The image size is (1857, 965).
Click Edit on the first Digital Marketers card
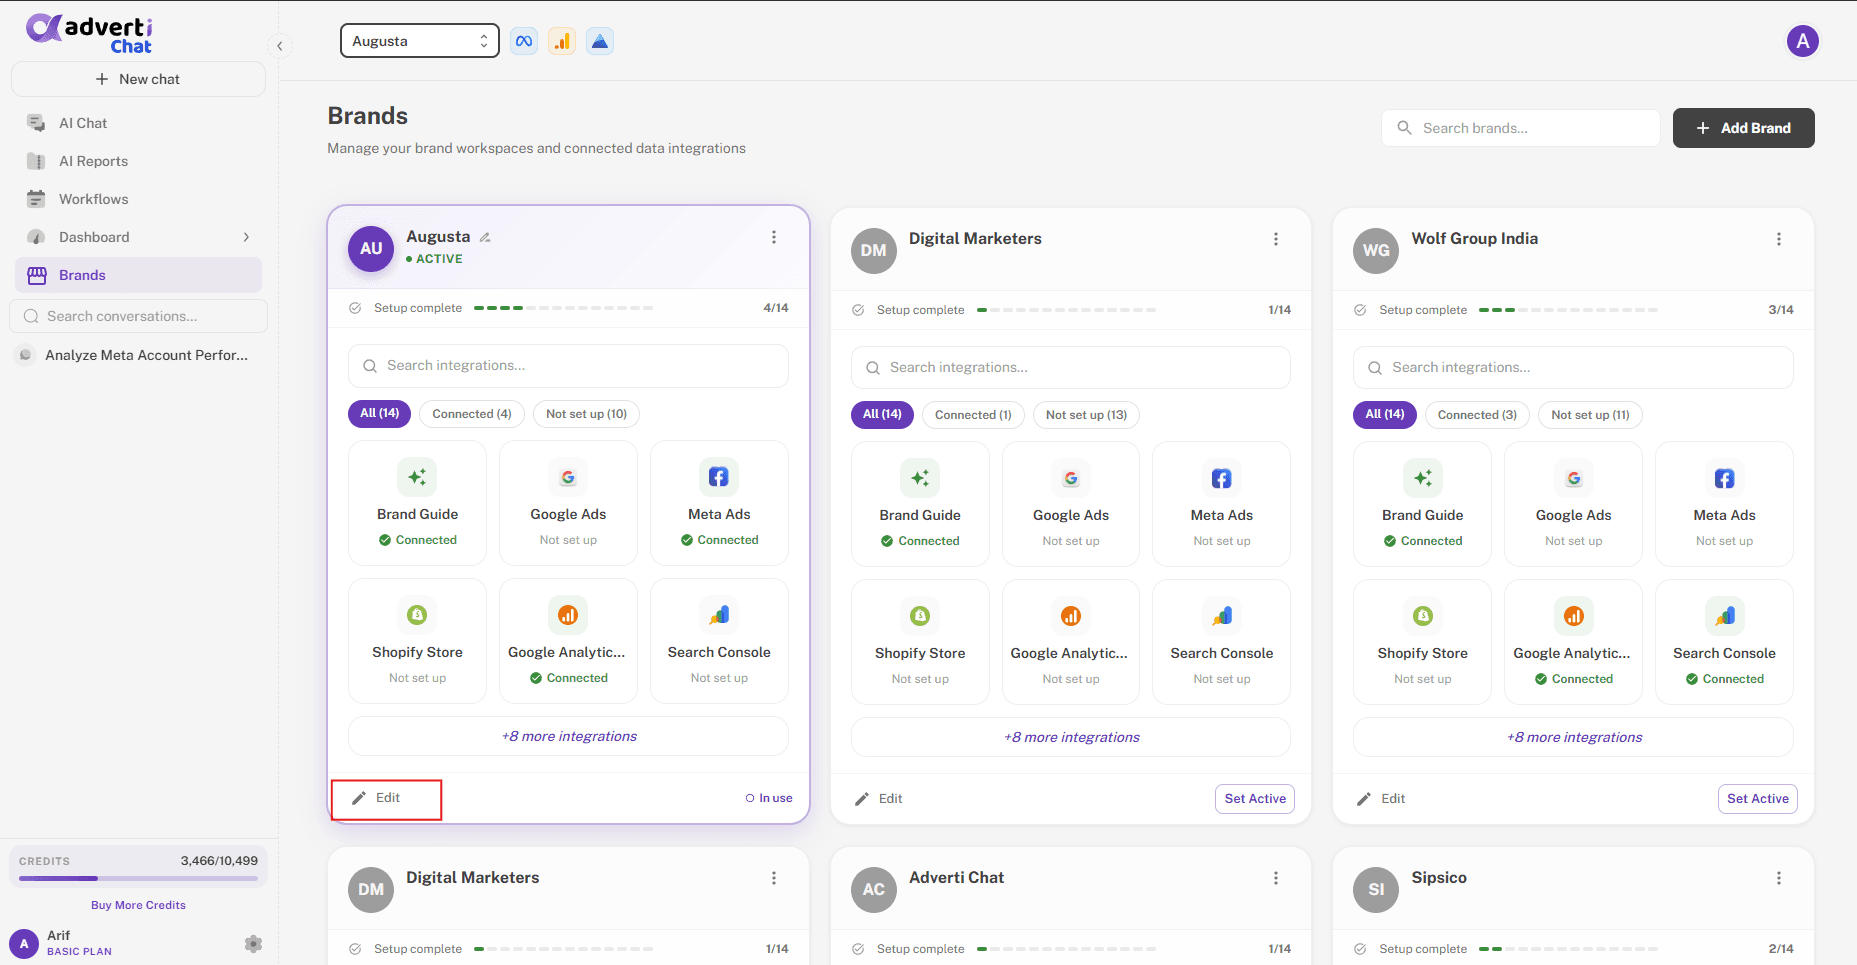pos(879,799)
